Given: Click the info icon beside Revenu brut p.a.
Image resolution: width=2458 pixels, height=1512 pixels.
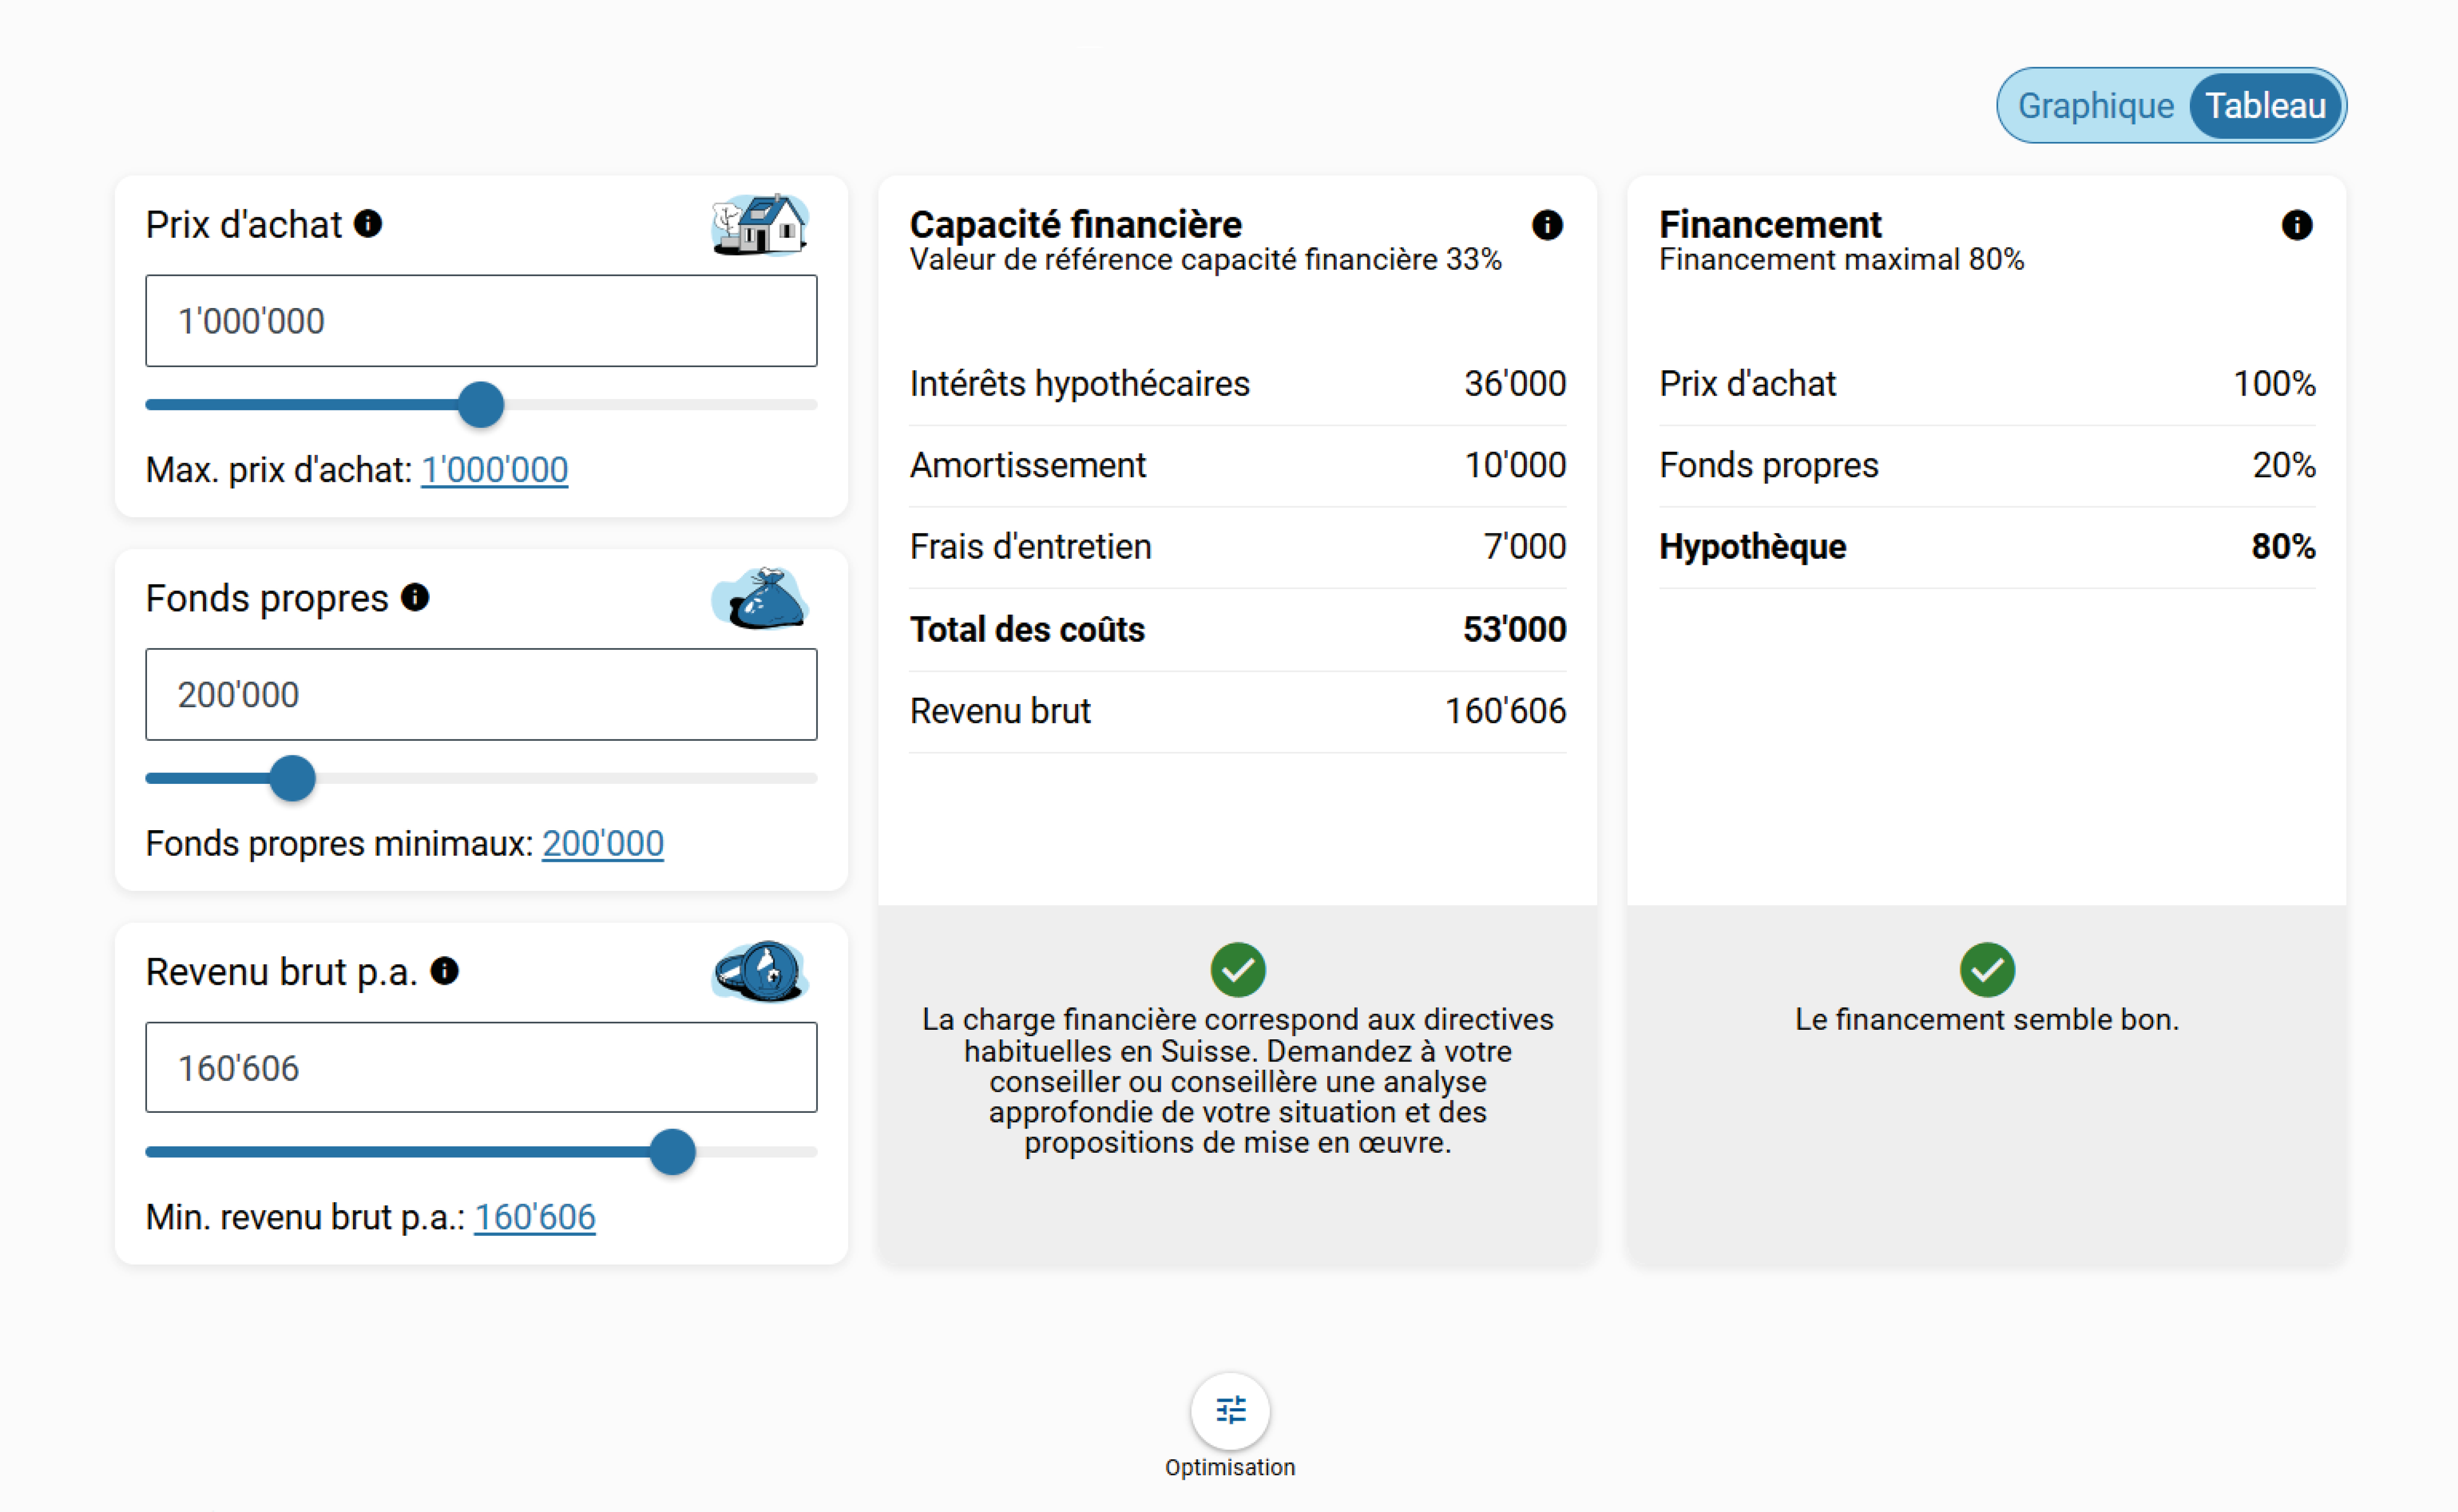Looking at the screenshot, I should tap(445, 970).
